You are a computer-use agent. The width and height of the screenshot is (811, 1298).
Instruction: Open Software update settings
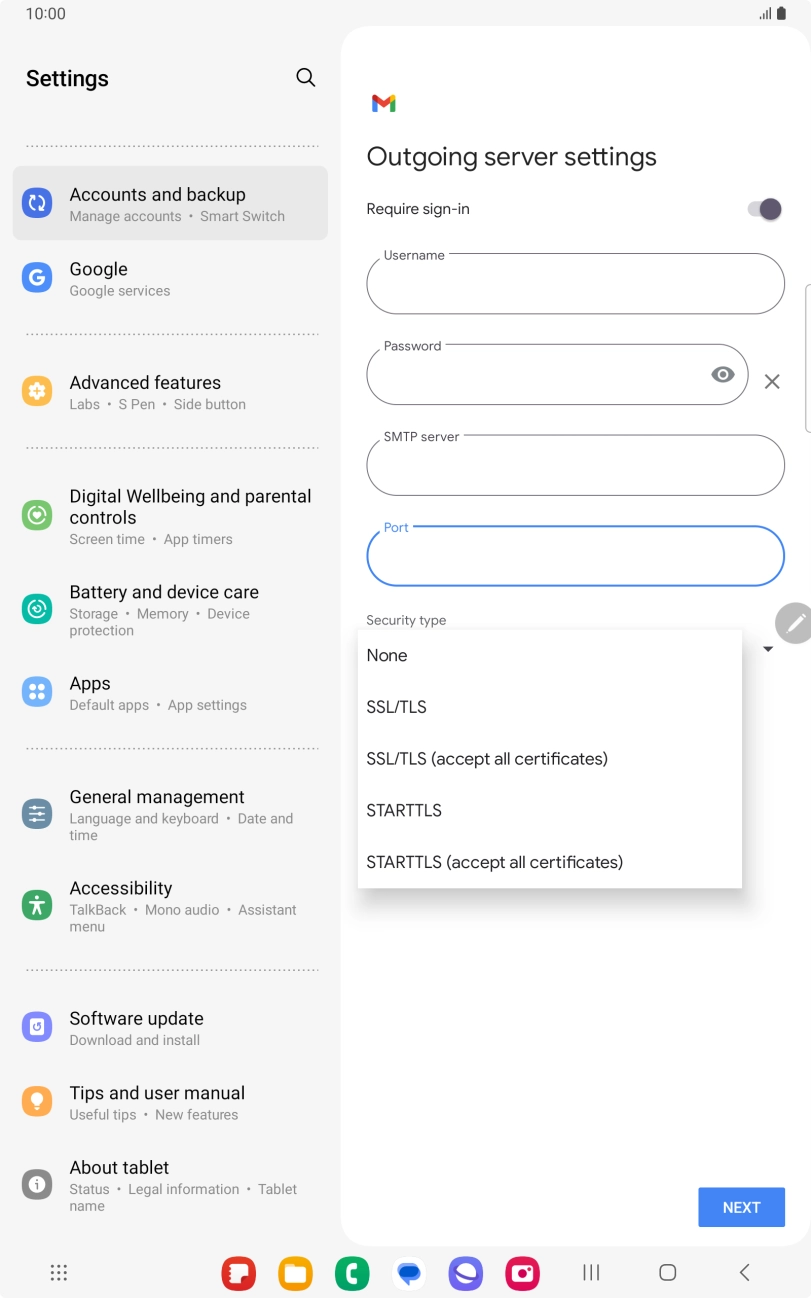[170, 1027]
